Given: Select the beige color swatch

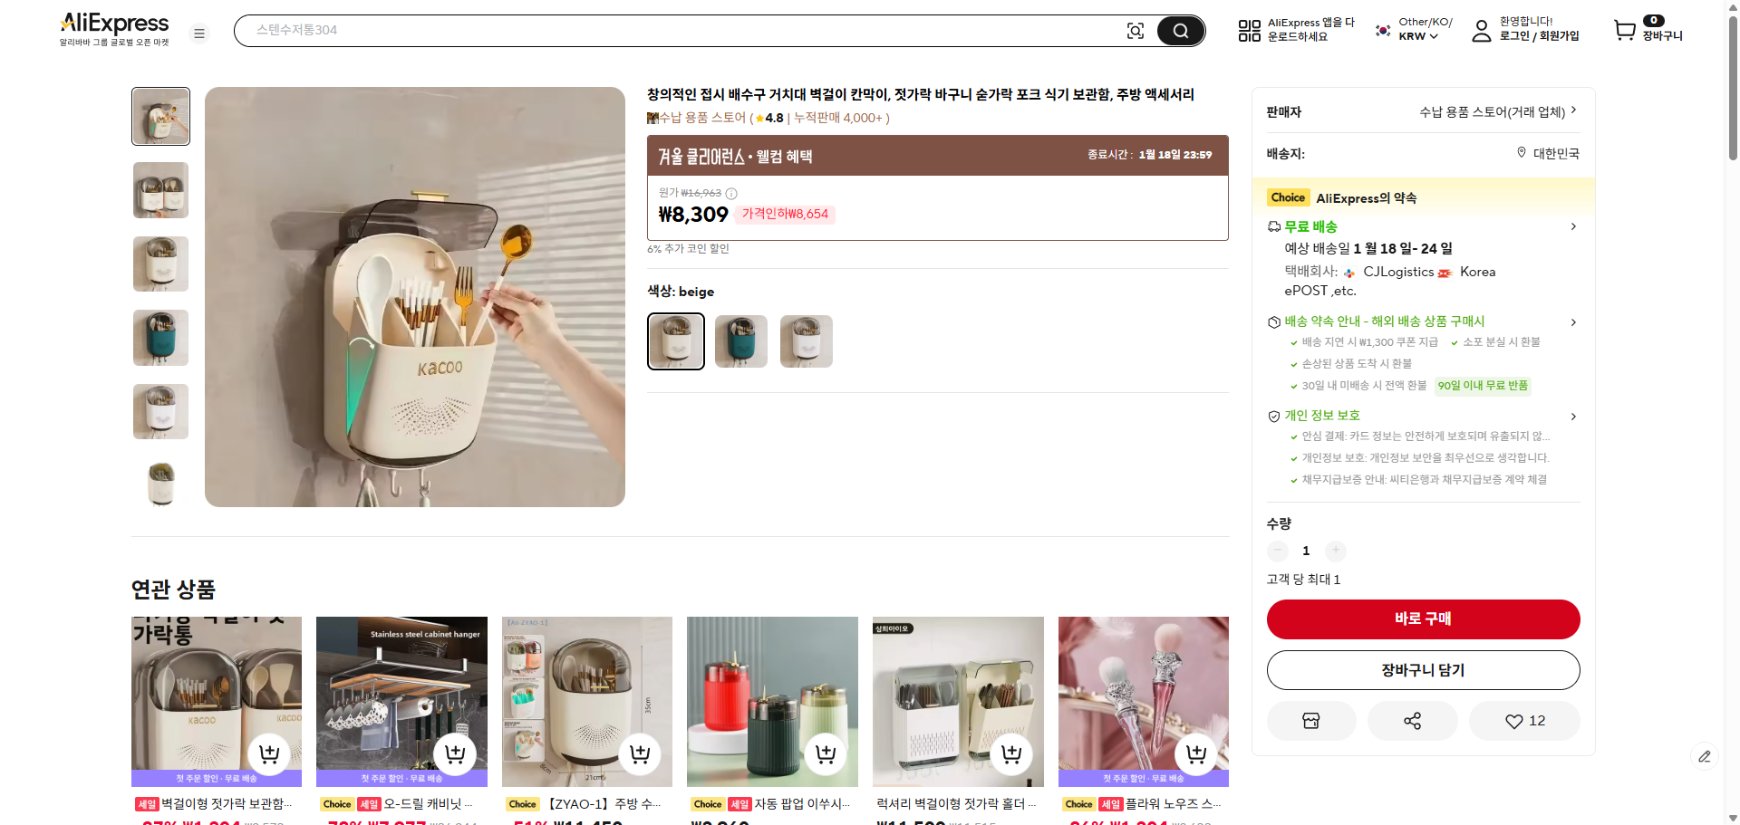Looking at the screenshot, I should 676,341.
